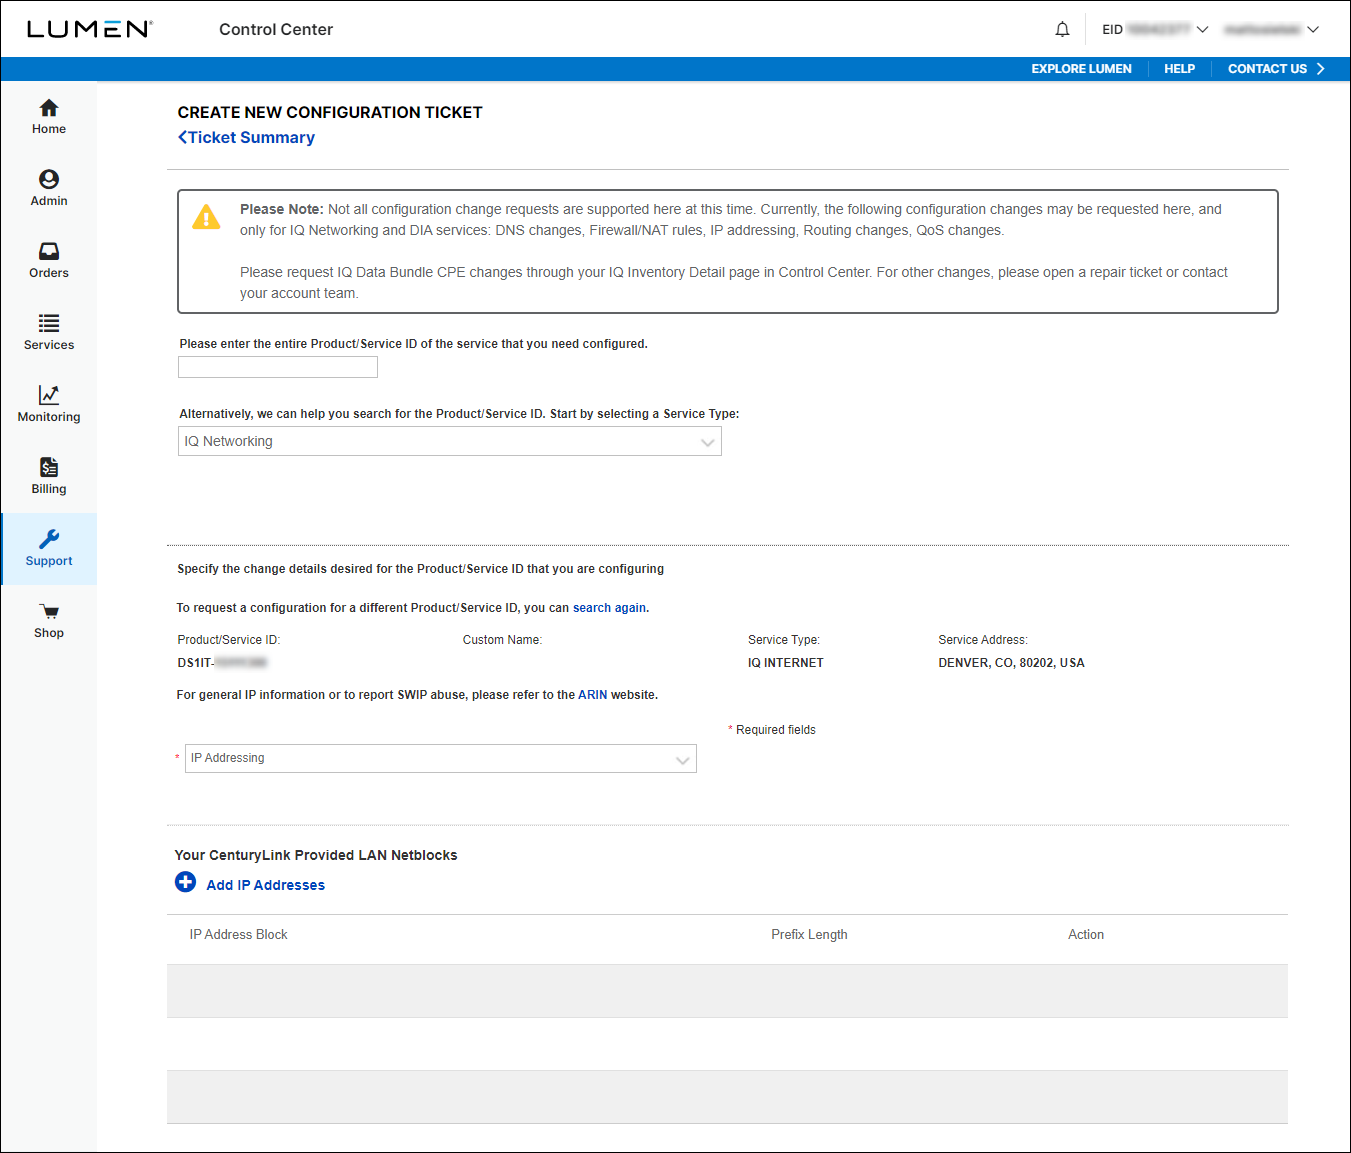Open the ARIN website link
This screenshot has width=1351, height=1153.
(592, 695)
